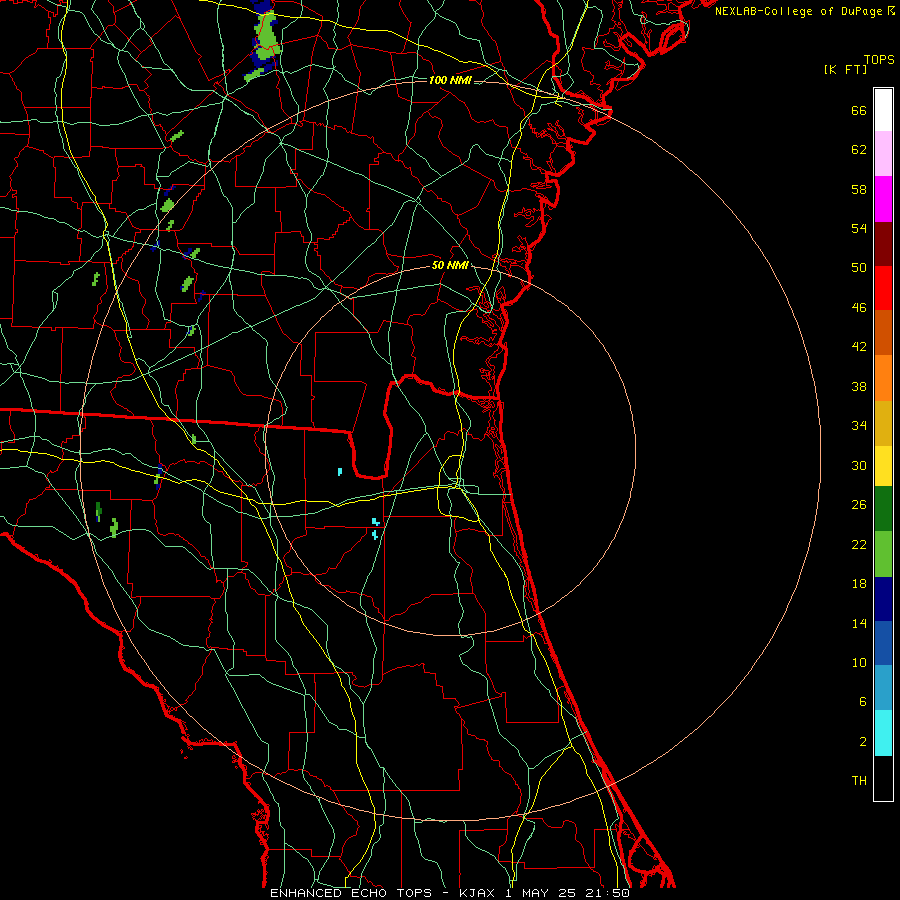This screenshot has width=900, height=900.
Task: Click the legend value 10
Action: point(859,662)
